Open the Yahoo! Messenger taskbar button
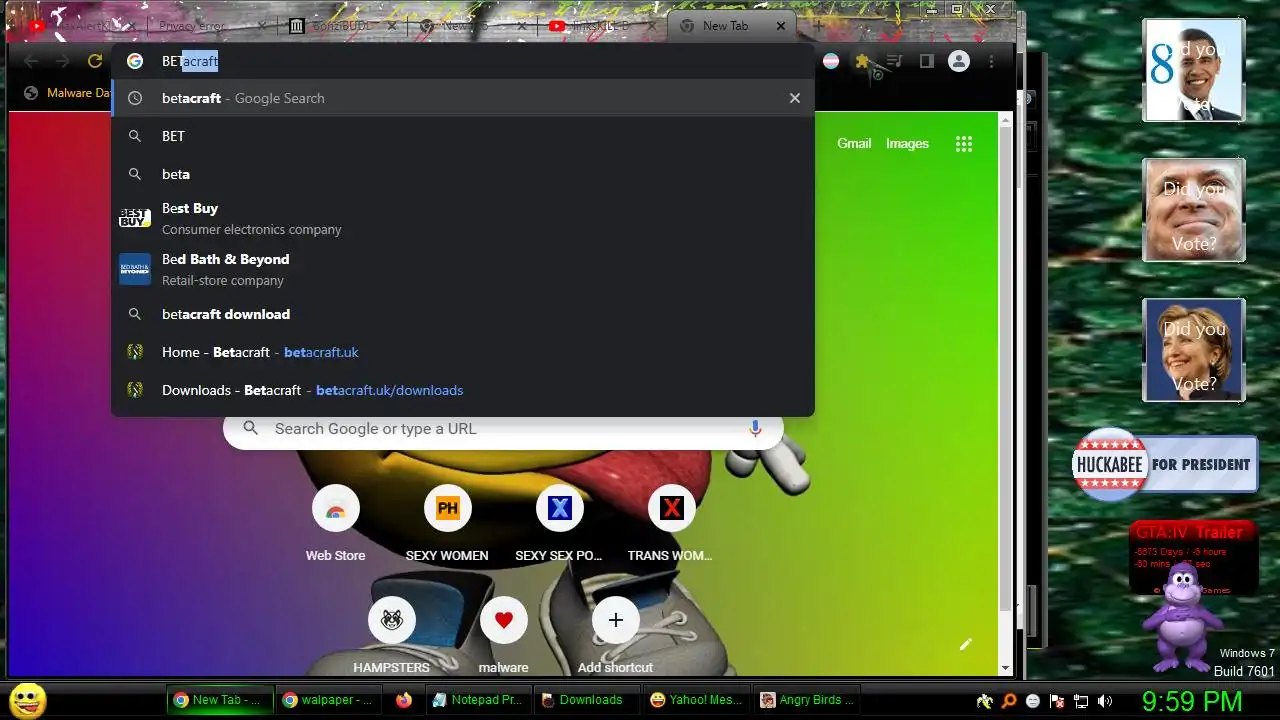1280x720 pixels. point(695,700)
